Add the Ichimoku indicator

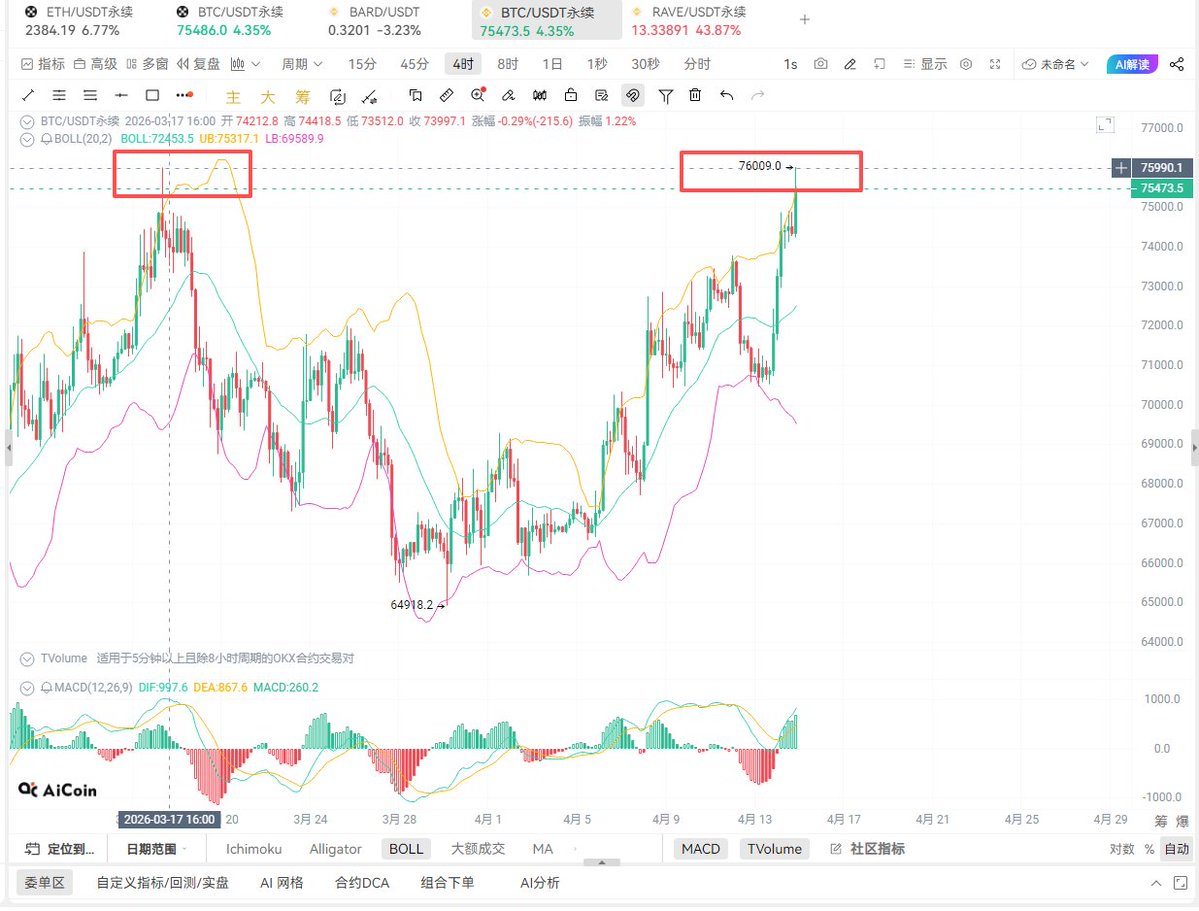(254, 849)
